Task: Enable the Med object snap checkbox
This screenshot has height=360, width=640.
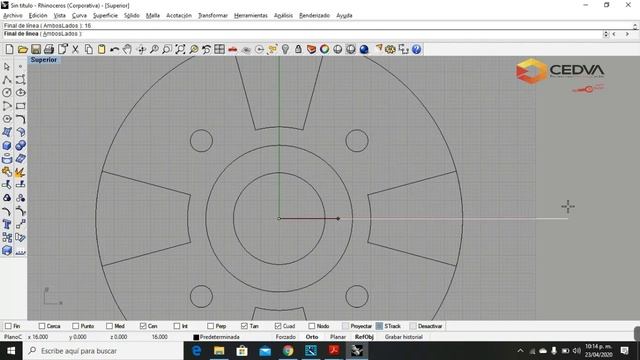Action: point(109,326)
